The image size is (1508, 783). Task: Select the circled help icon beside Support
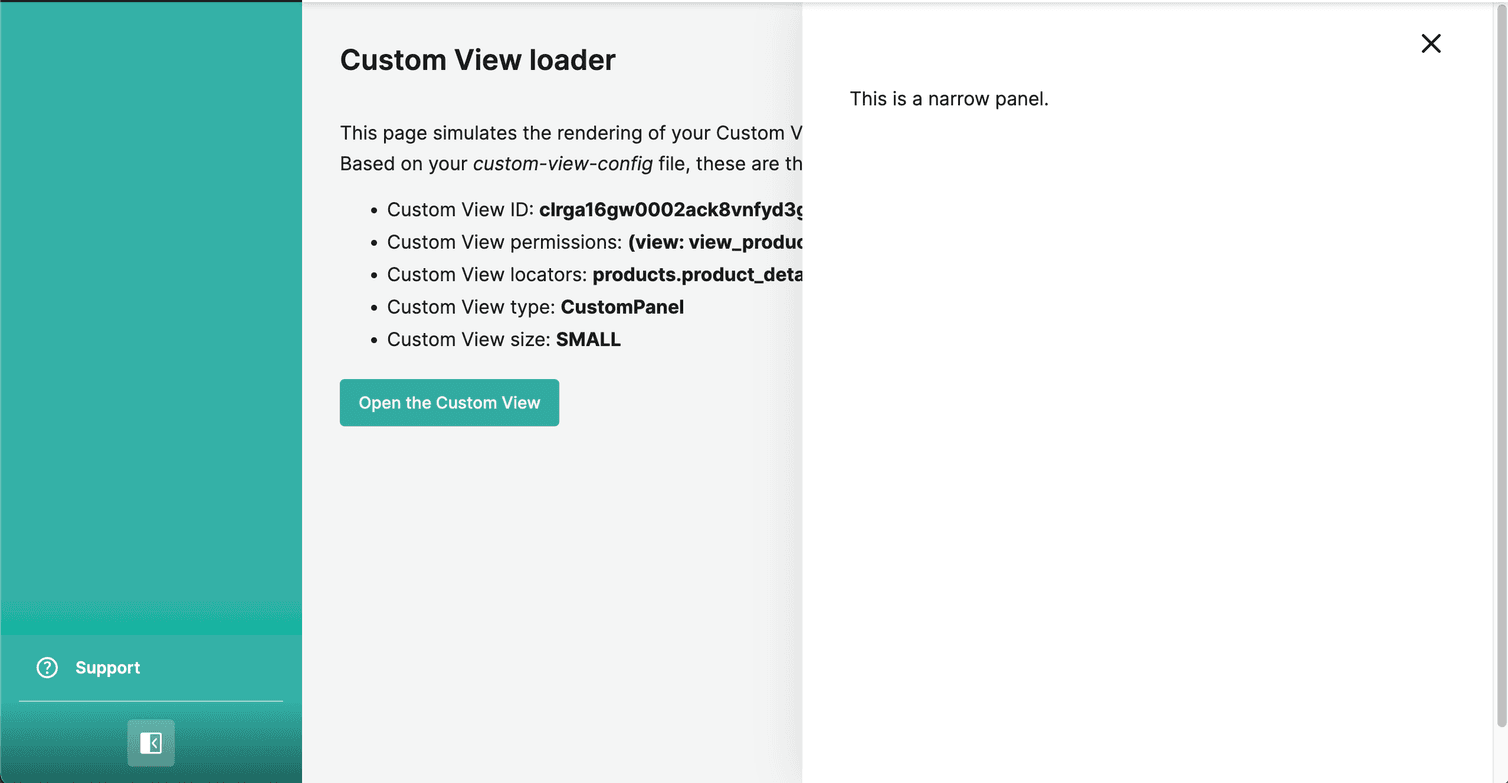[47, 667]
